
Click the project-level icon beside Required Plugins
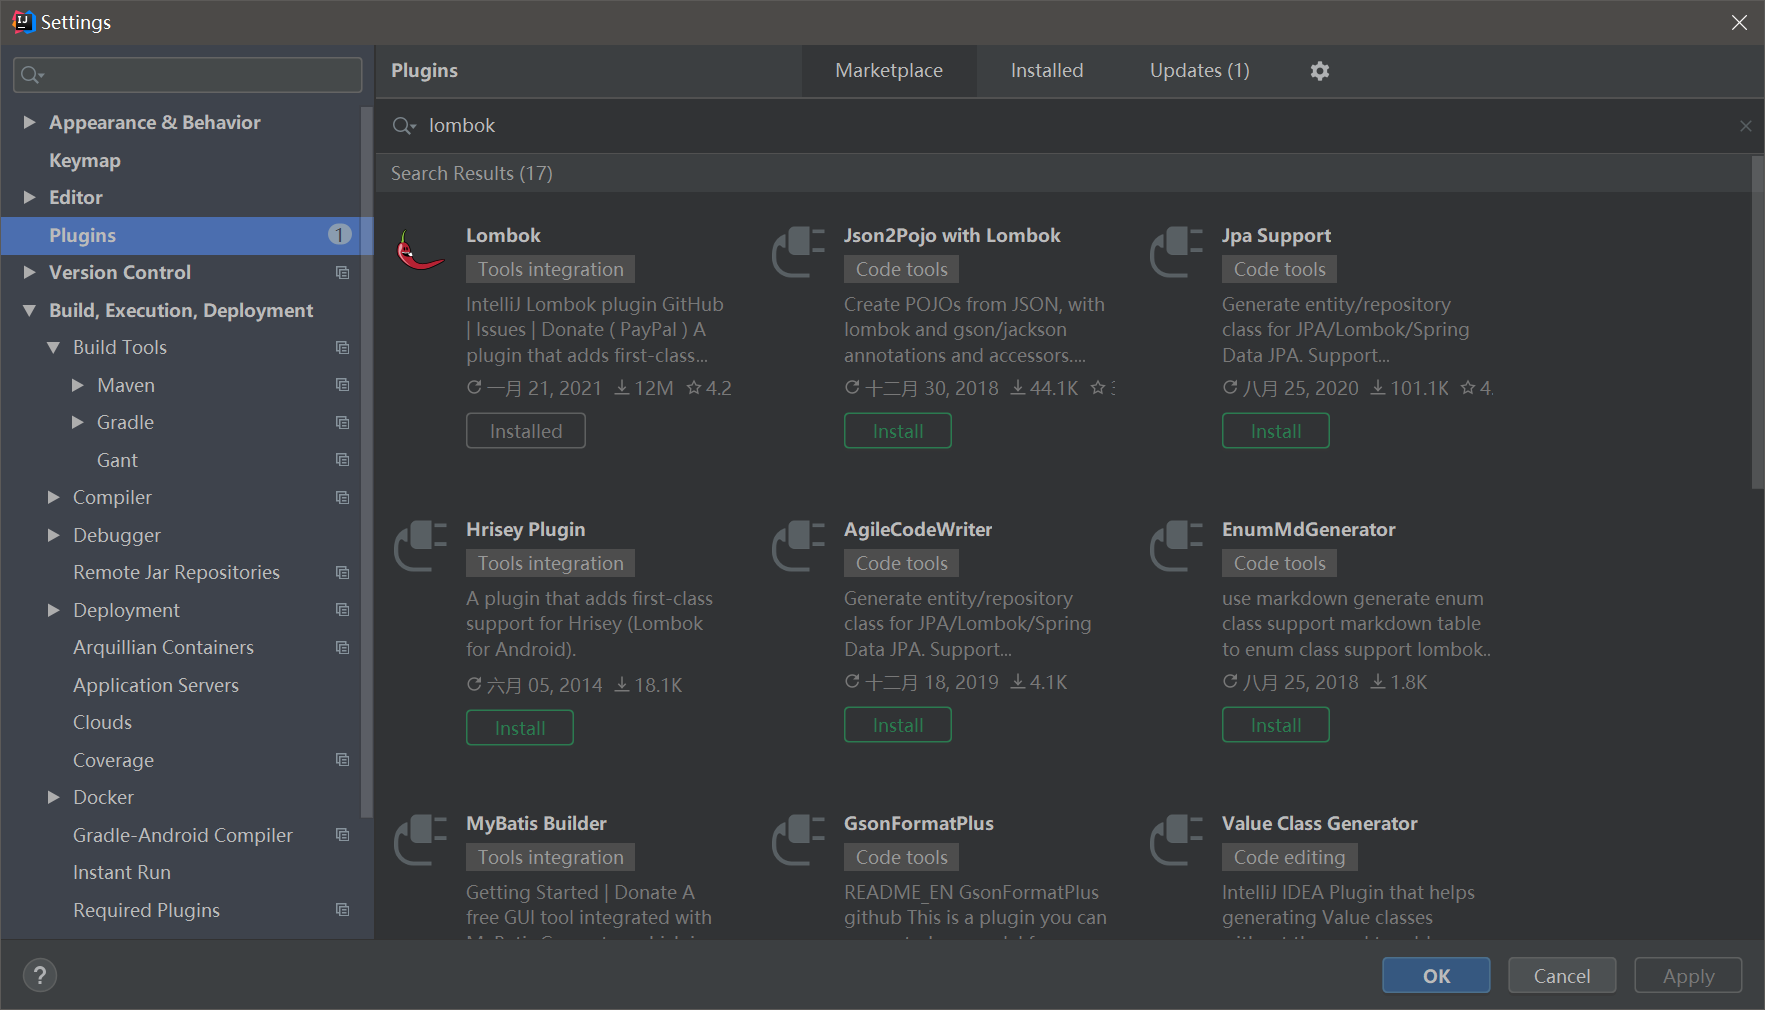[342, 910]
